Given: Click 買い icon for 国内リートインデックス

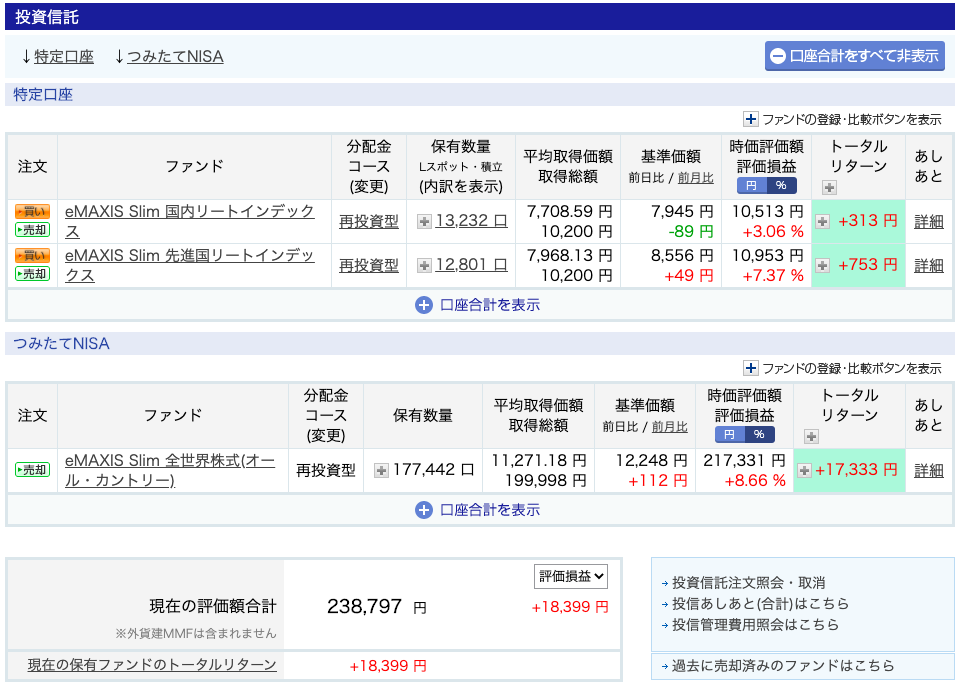Looking at the screenshot, I should [32, 212].
